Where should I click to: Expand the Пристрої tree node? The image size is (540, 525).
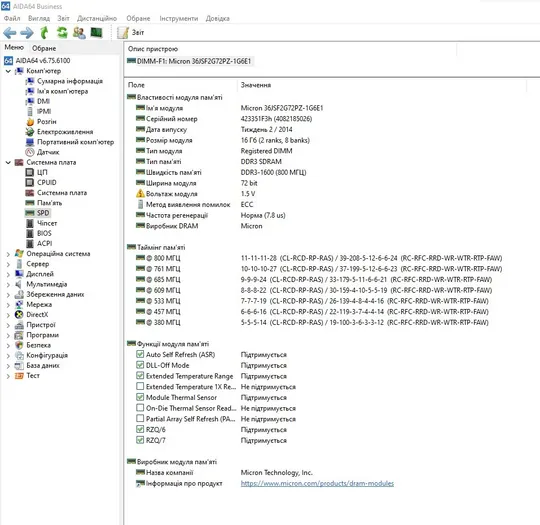[x=8, y=325]
